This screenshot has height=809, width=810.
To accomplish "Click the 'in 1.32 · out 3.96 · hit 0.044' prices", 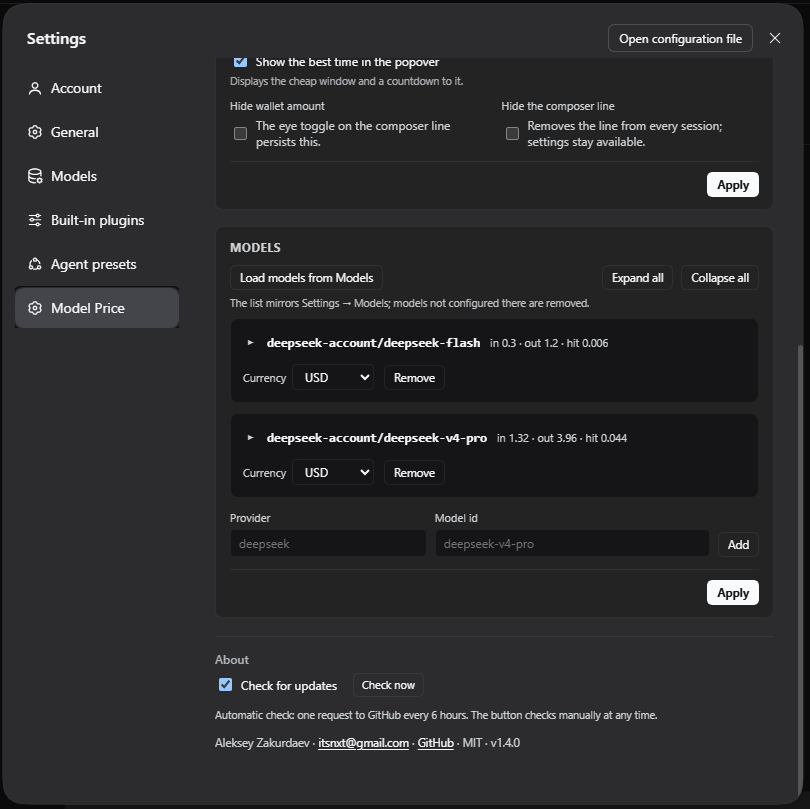I will (x=562, y=438).
